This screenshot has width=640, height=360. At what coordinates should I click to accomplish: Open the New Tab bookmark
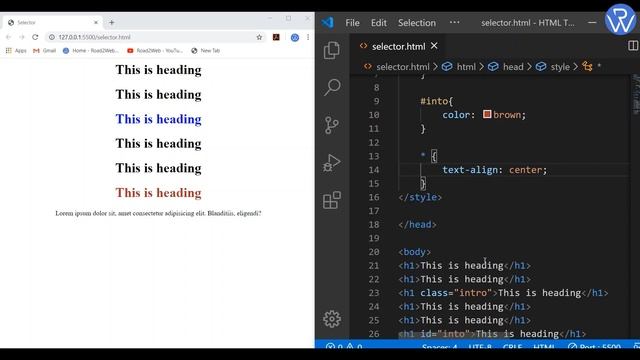coord(206,51)
